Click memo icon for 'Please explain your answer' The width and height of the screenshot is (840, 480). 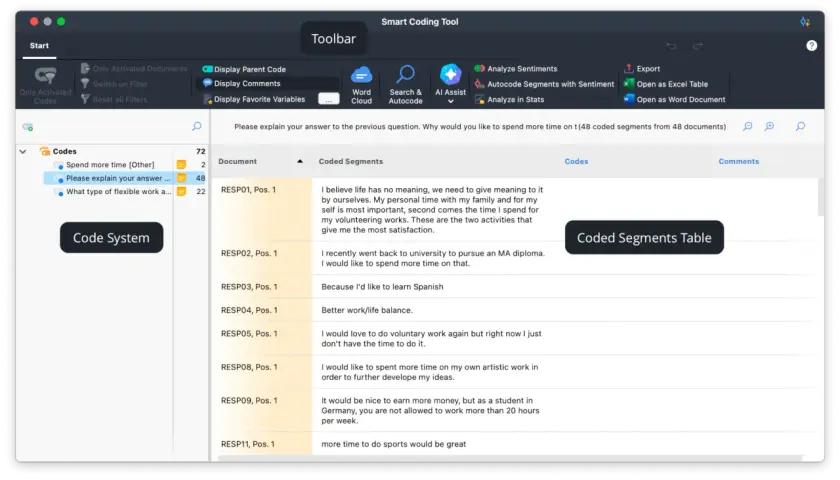pyautogui.click(x=182, y=178)
